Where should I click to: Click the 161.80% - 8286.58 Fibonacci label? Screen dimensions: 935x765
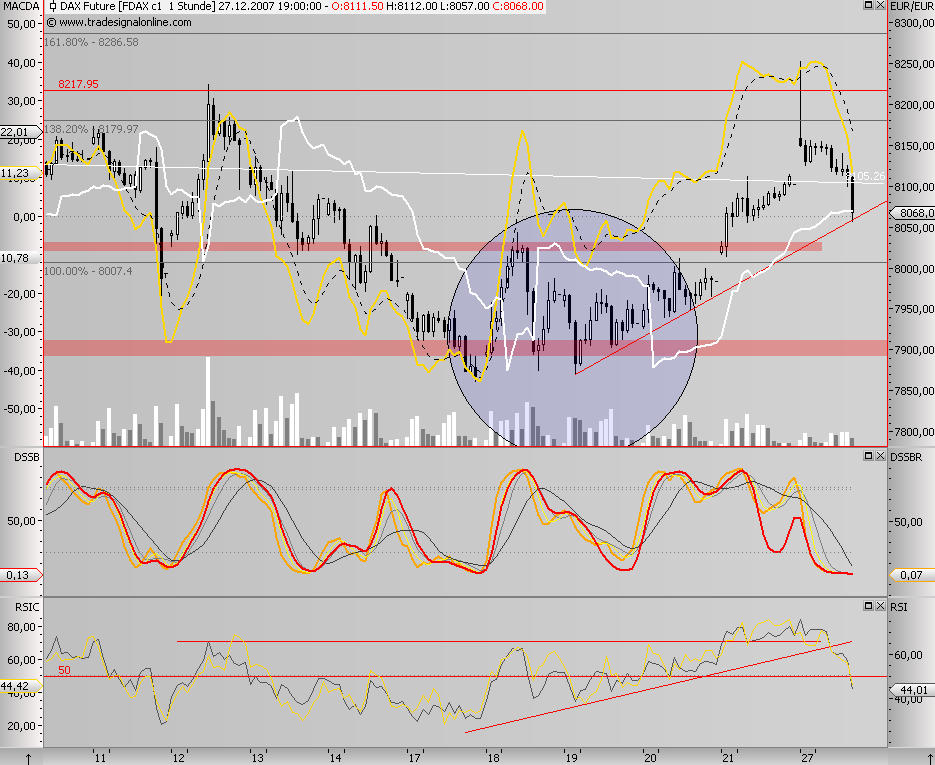coord(91,42)
